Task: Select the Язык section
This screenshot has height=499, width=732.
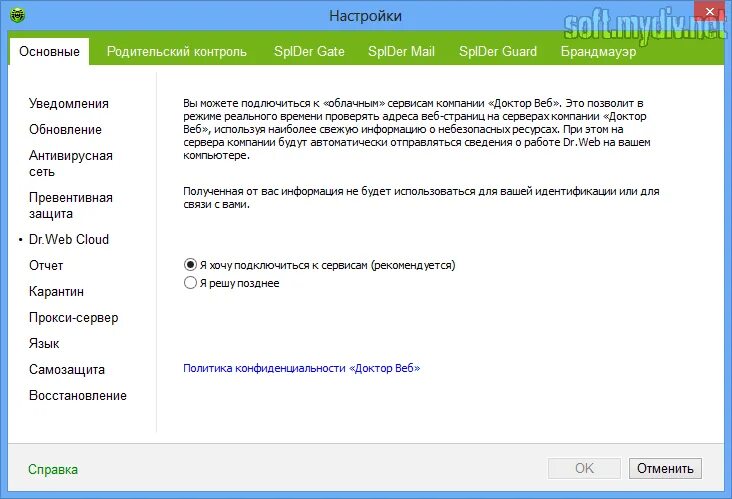Action: pyautogui.click(x=44, y=344)
